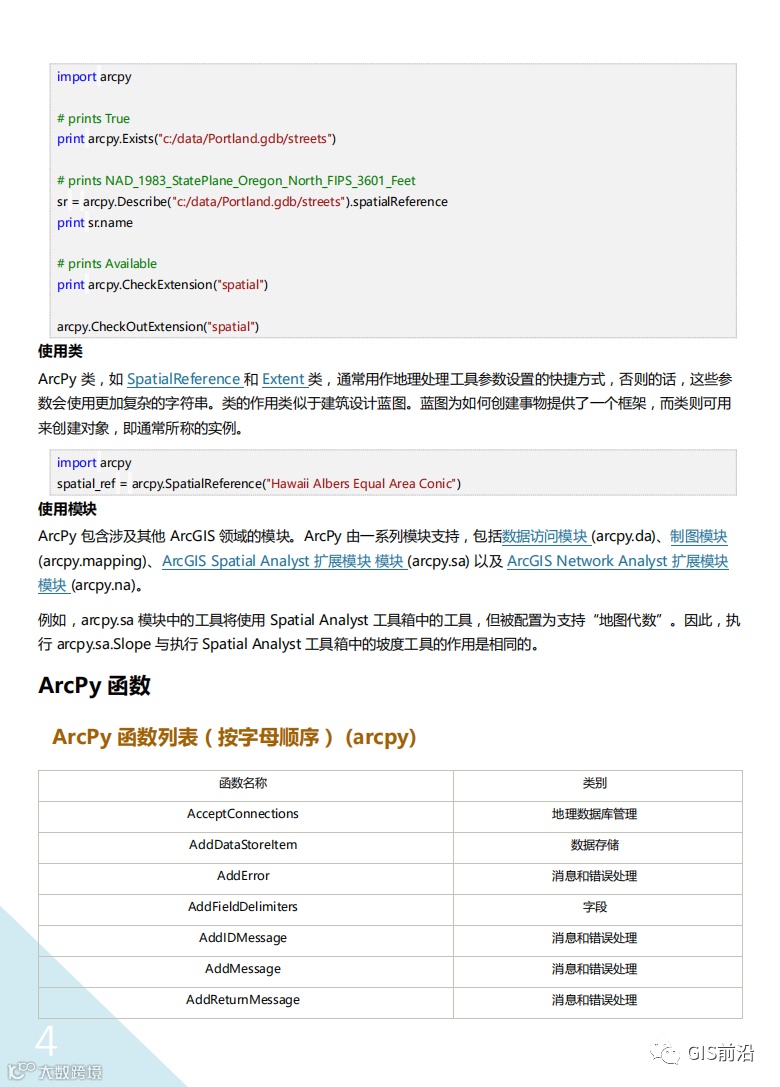This screenshot has width=780, height=1087.
Task: Click the '# prints Available' comment
Action: tap(107, 263)
